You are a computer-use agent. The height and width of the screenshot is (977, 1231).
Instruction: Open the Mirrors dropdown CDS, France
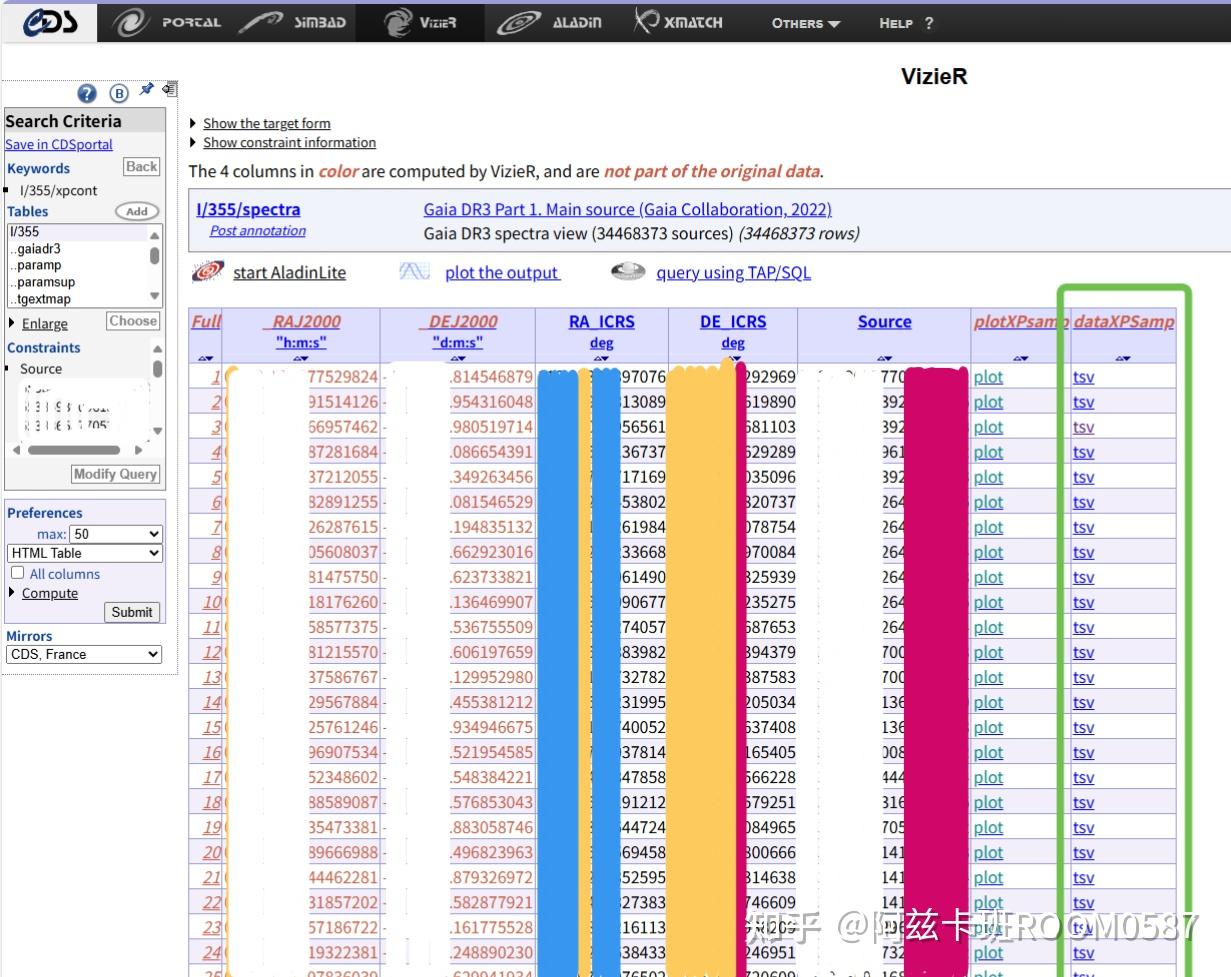coord(84,654)
